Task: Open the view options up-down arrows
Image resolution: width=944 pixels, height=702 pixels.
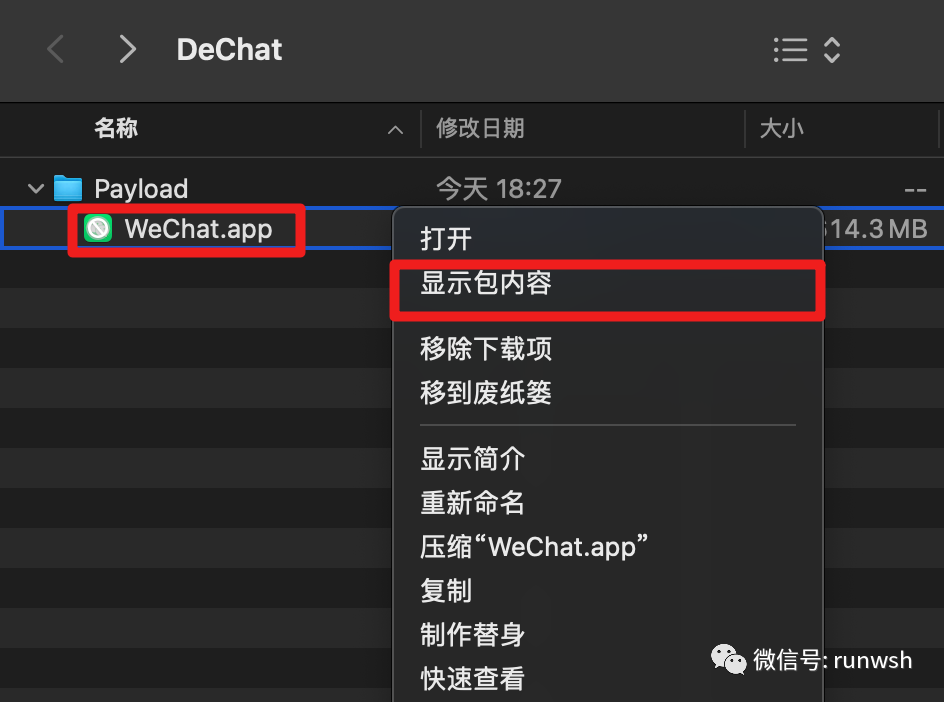Action: tap(832, 49)
